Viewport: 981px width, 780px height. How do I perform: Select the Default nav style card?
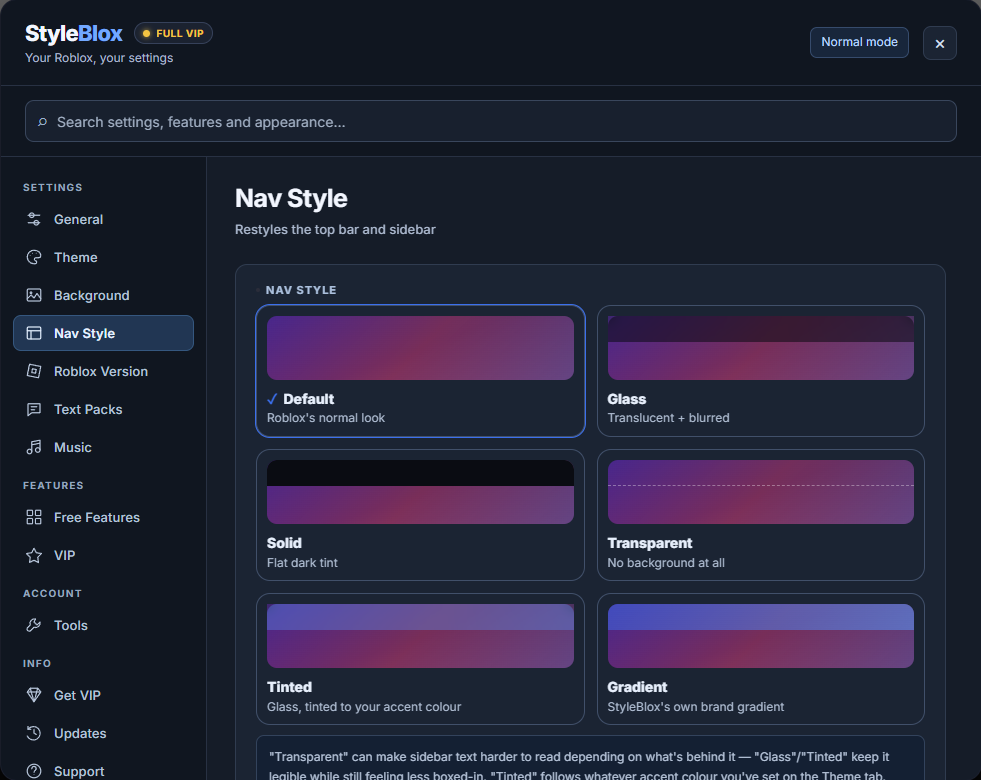point(420,371)
